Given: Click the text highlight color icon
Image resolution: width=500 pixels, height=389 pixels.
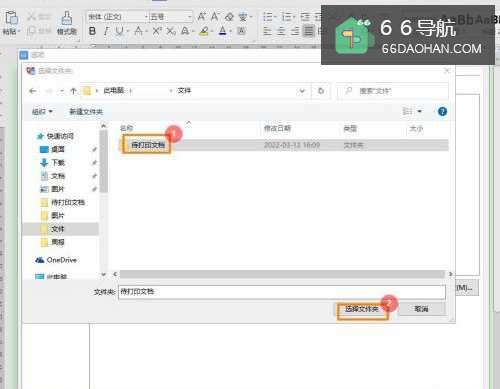Looking at the screenshot, I should click(x=204, y=31).
